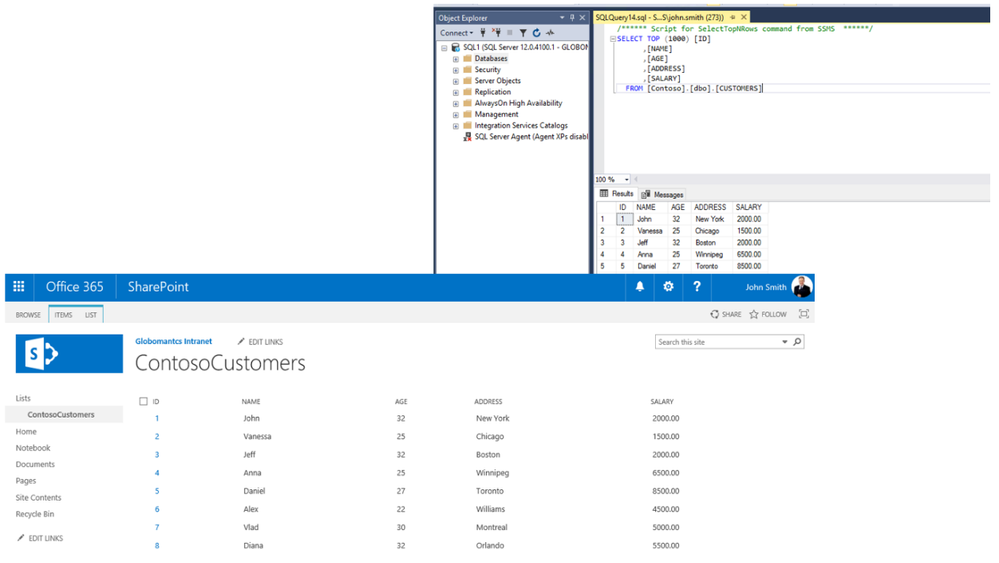
Task: Click the Databases folder icon
Action: 467,58
